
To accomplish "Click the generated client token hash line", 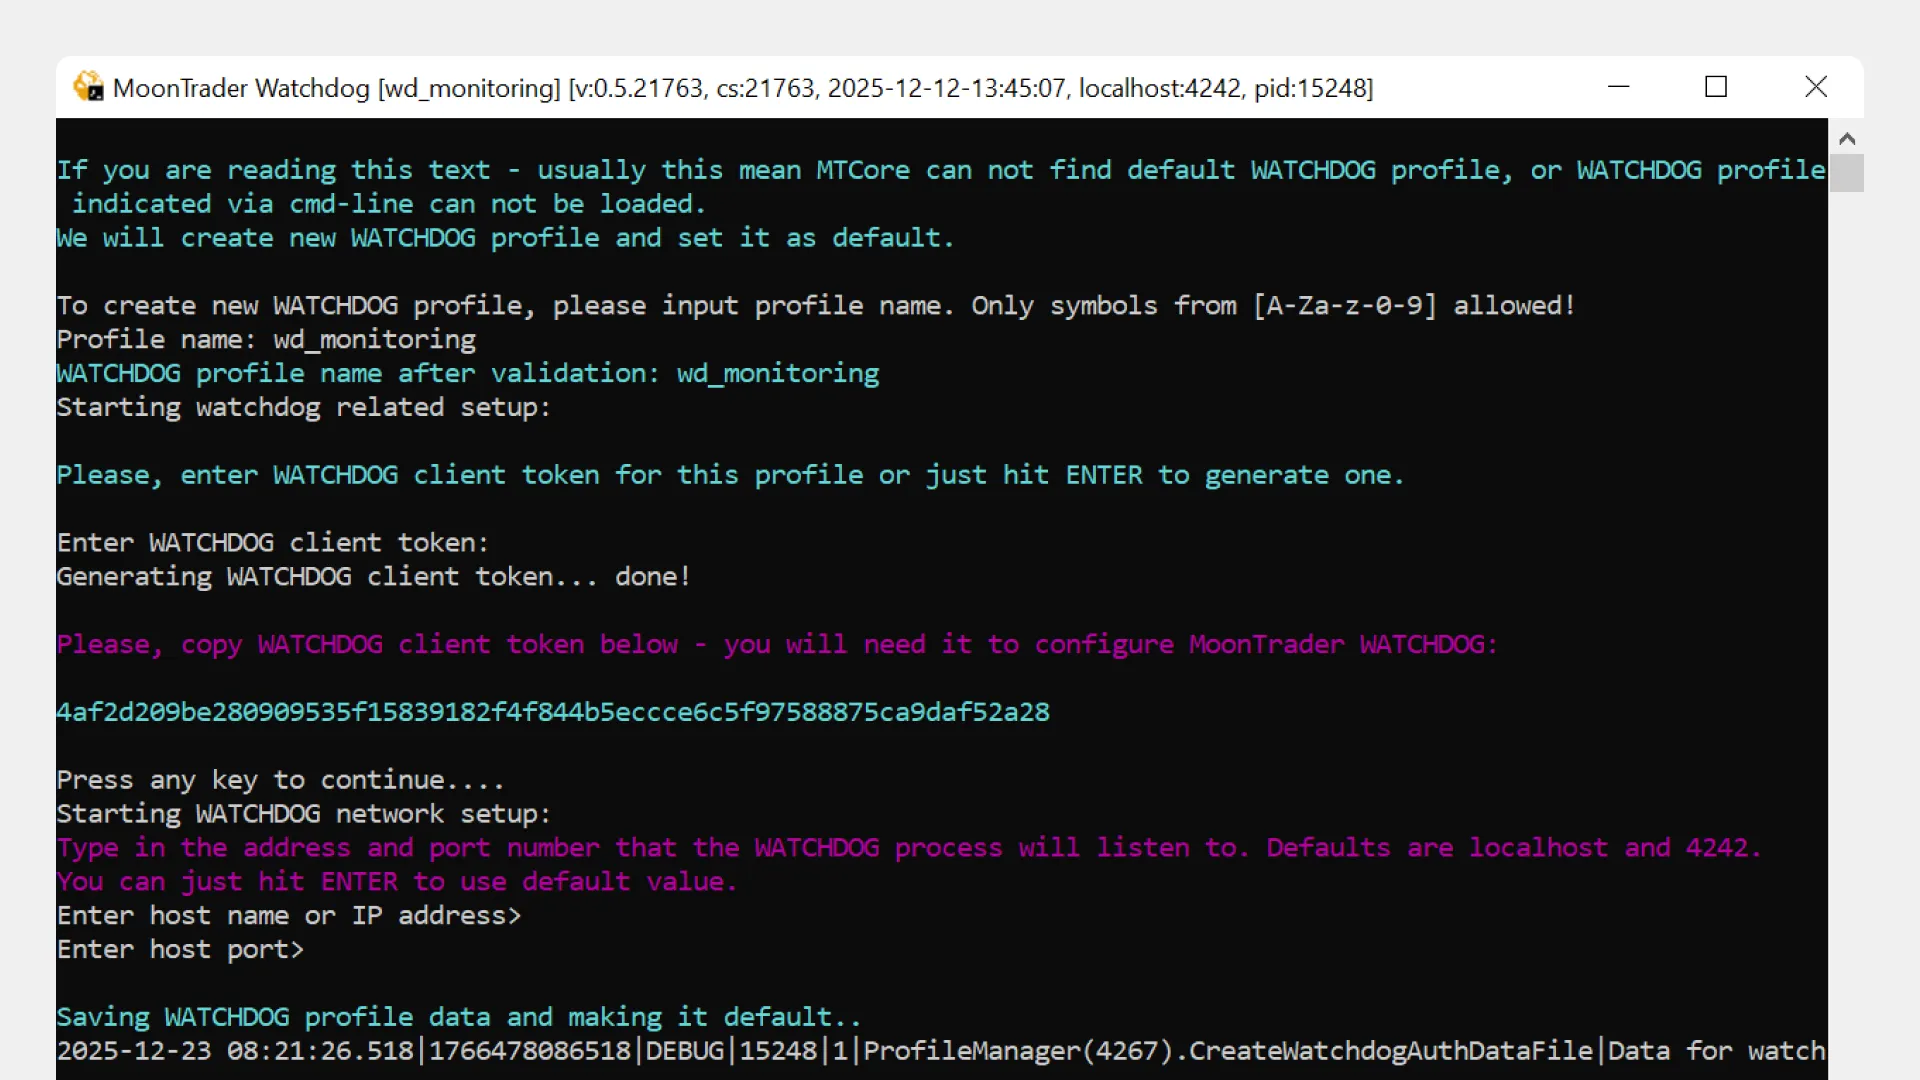I will tap(552, 712).
